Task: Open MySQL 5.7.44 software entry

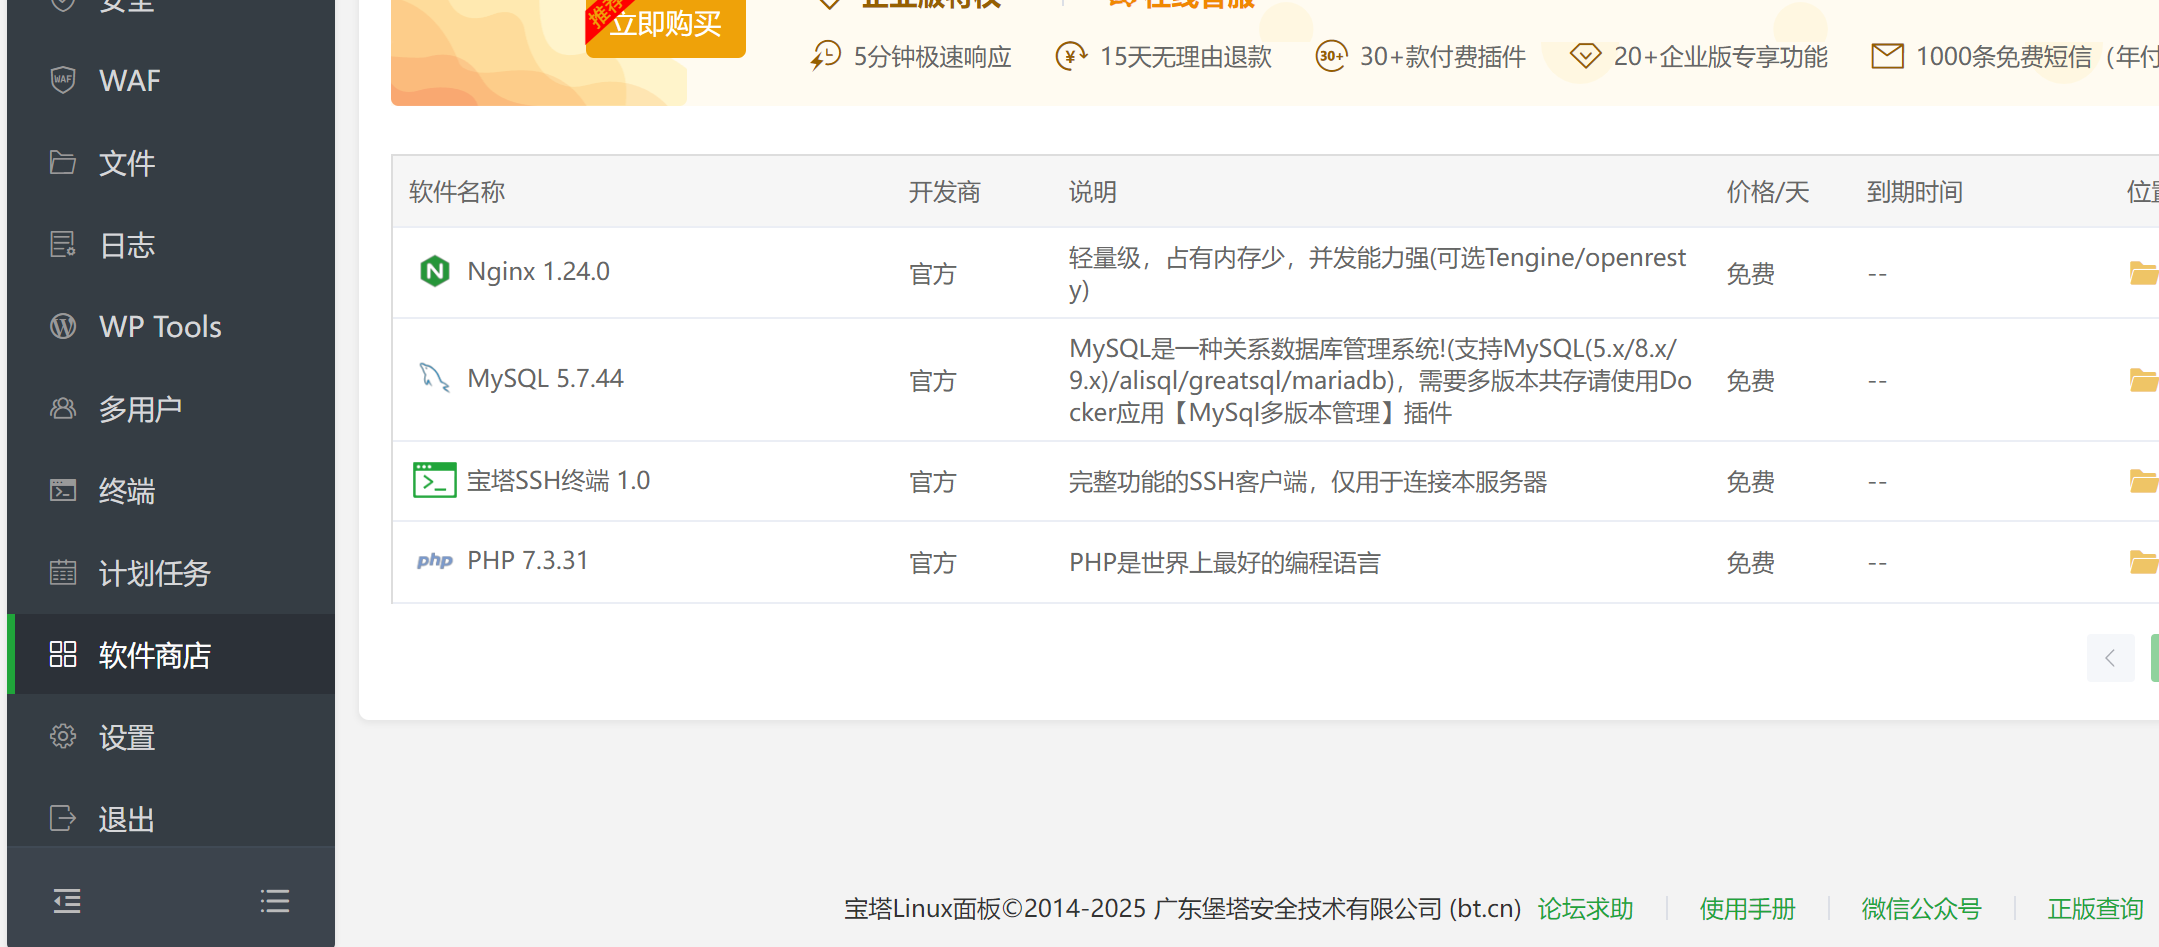Action: point(545,378)
